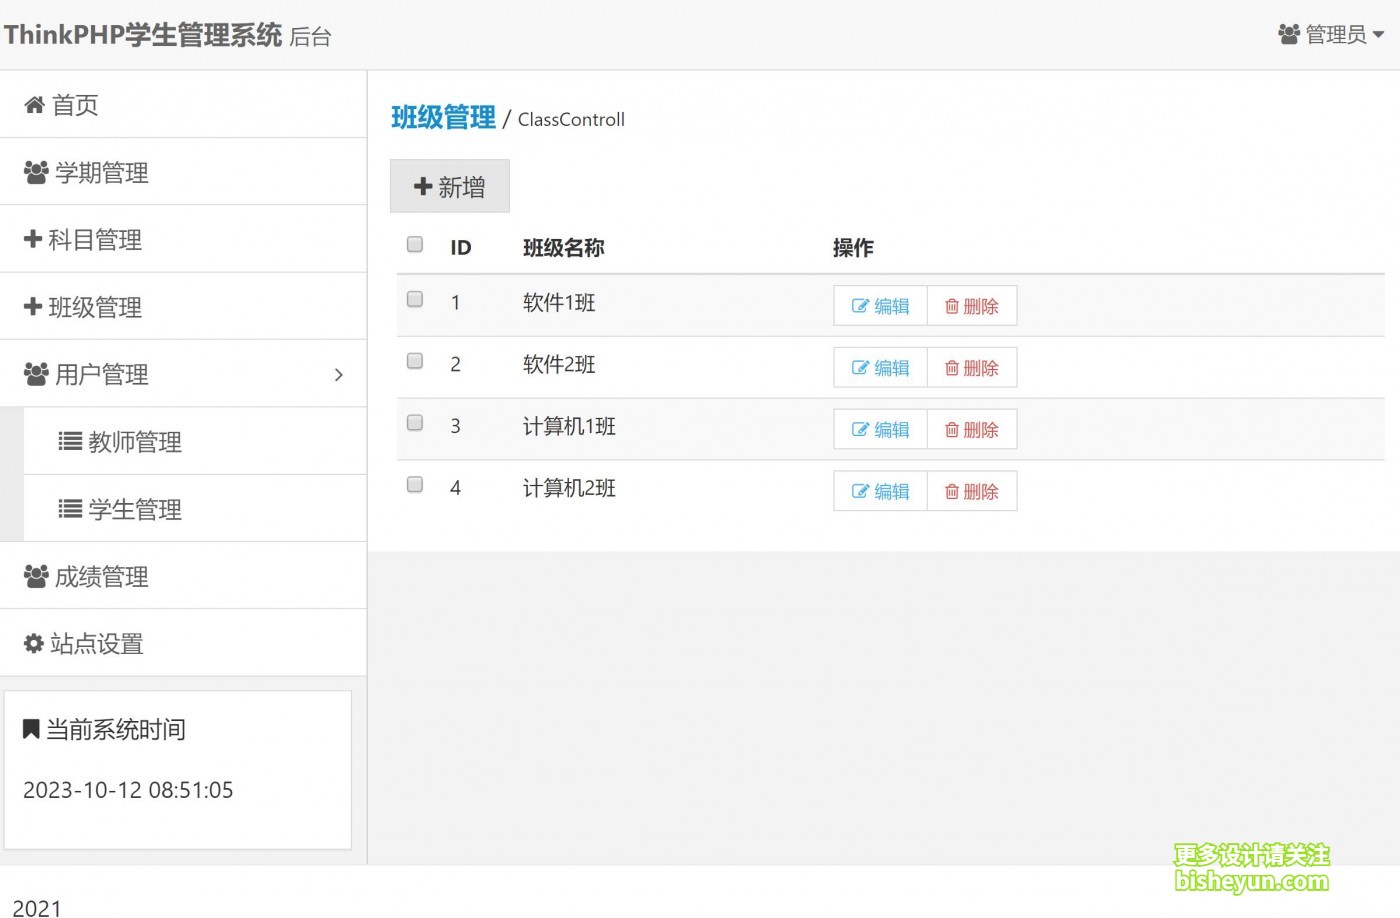Click the bookmark icon beside 当前系统时间
Viewport: 1400px width, 918px height.
(31, 729)
